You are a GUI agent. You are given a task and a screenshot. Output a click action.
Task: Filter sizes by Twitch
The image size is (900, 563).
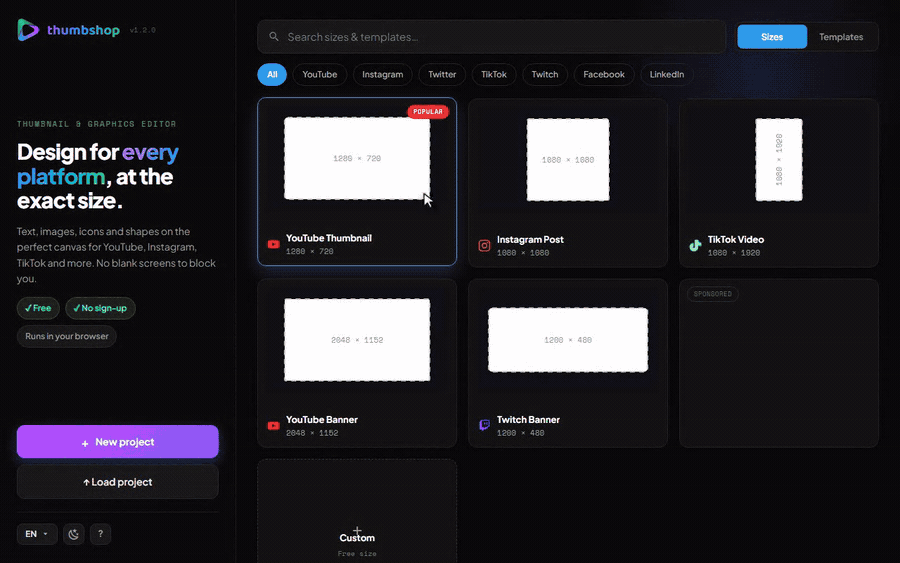tap(545, 75)
